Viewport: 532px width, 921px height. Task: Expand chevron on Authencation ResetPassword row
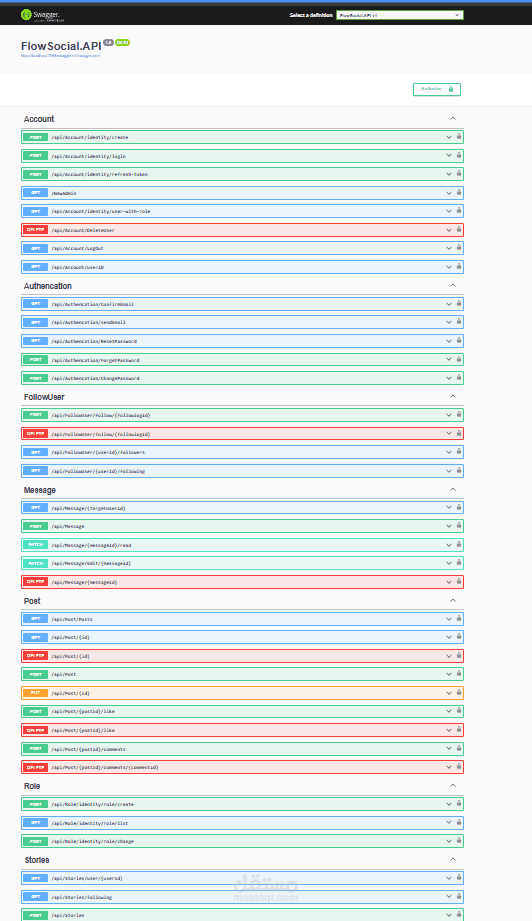coord(449,341)
